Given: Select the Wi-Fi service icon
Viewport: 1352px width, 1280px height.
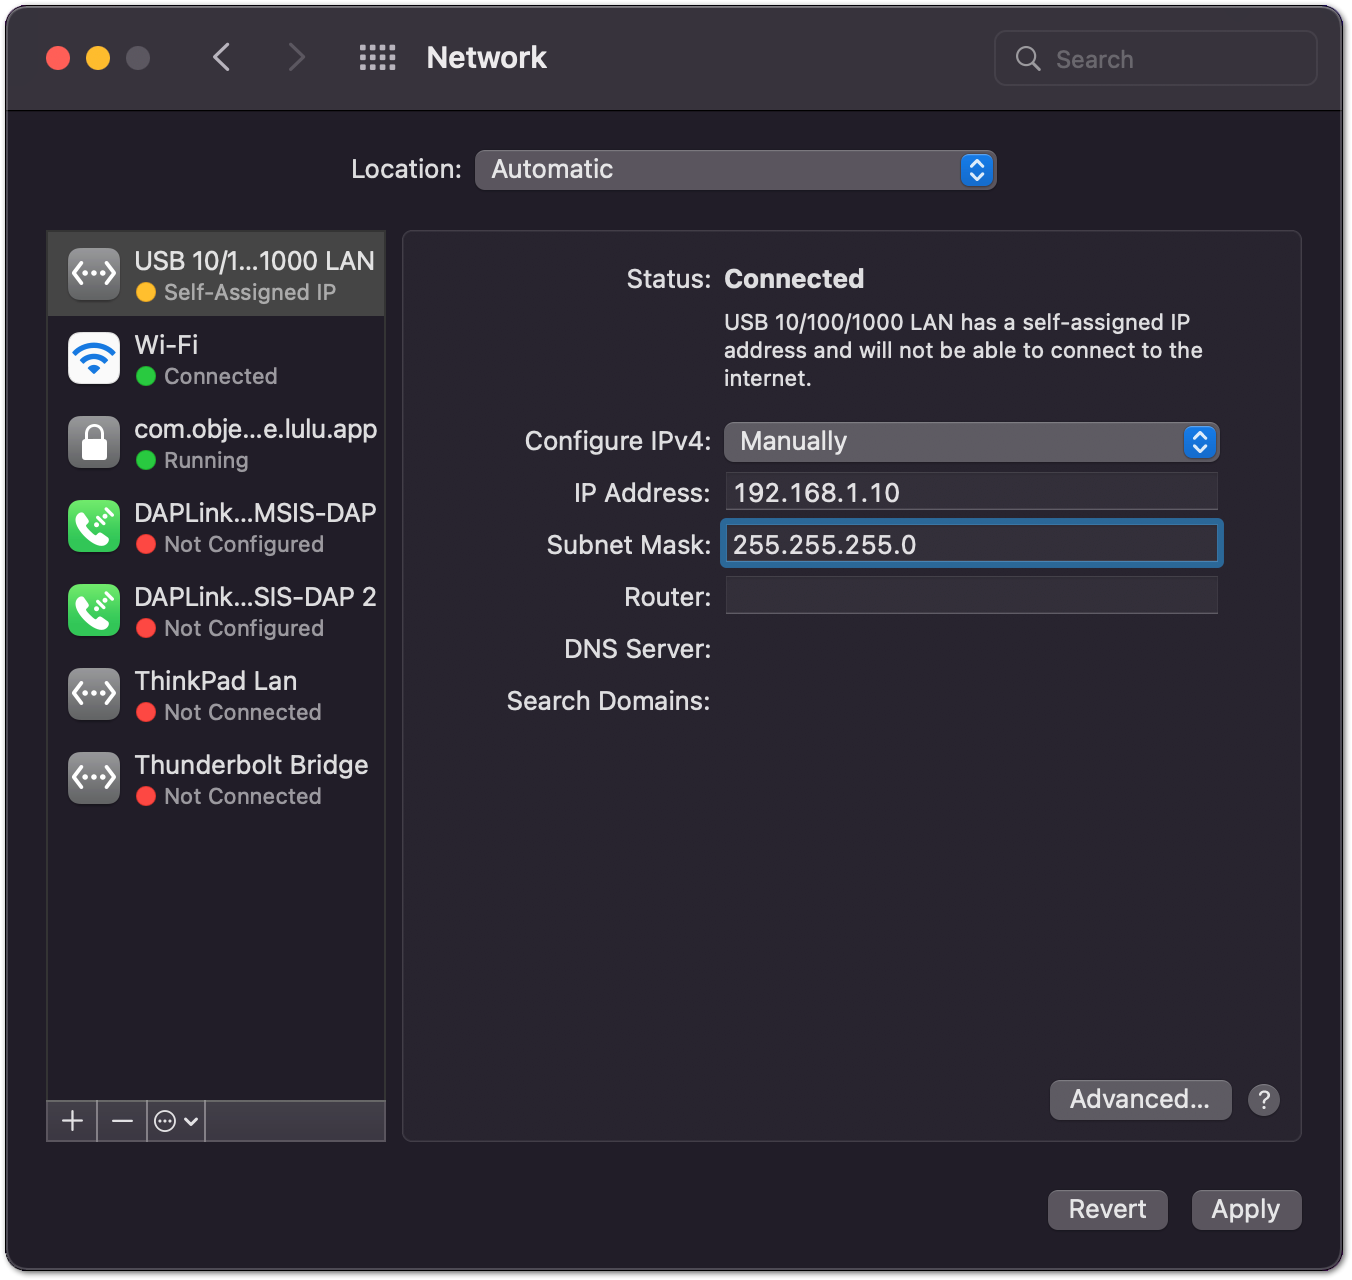Looking at the screenshot, I should pyautogui.click(x=94, y=358).
